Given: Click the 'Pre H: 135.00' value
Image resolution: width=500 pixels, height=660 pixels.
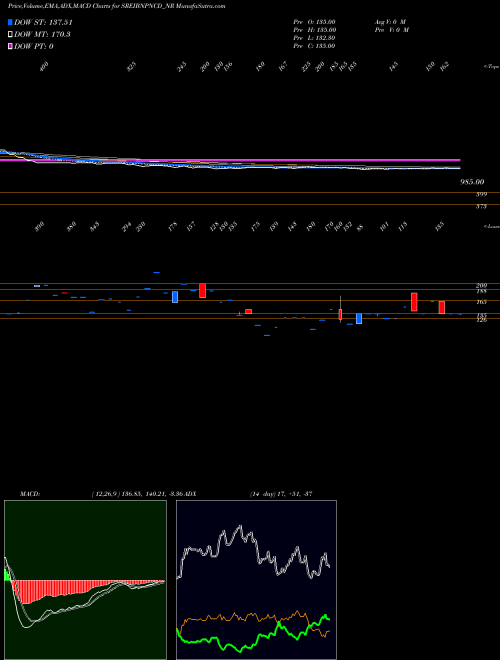Looking at the screenshot, I should coord(314,30).
